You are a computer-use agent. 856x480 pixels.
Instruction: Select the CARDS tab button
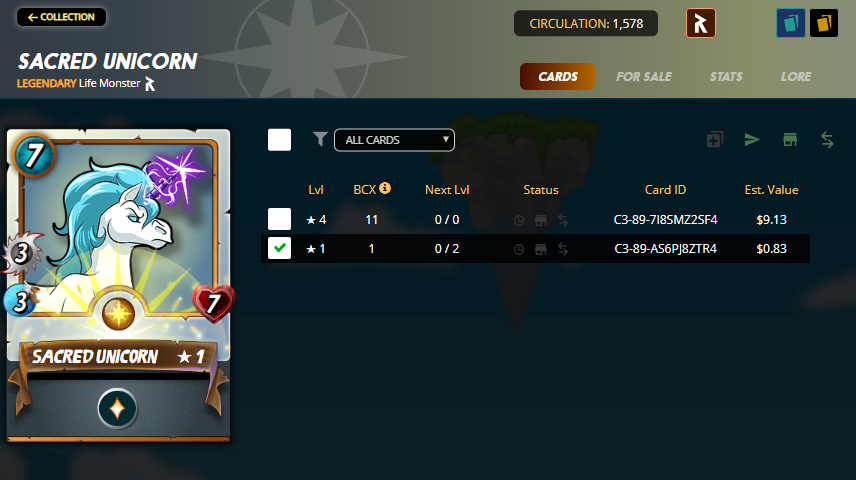[x=557, y=76]
